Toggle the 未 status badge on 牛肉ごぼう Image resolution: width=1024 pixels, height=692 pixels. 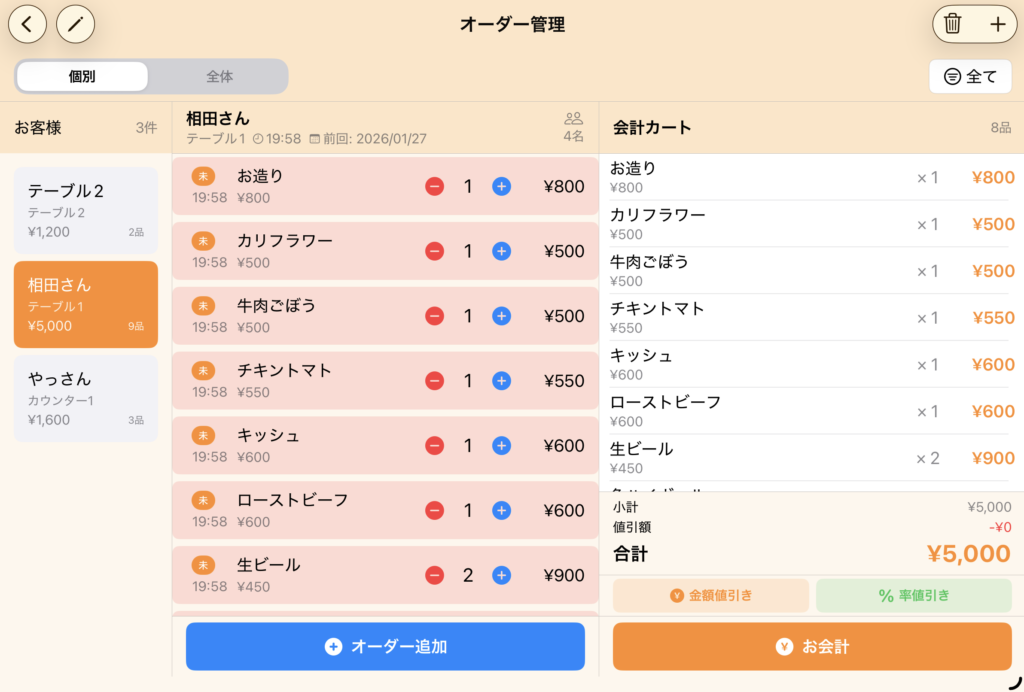(203, 306)
